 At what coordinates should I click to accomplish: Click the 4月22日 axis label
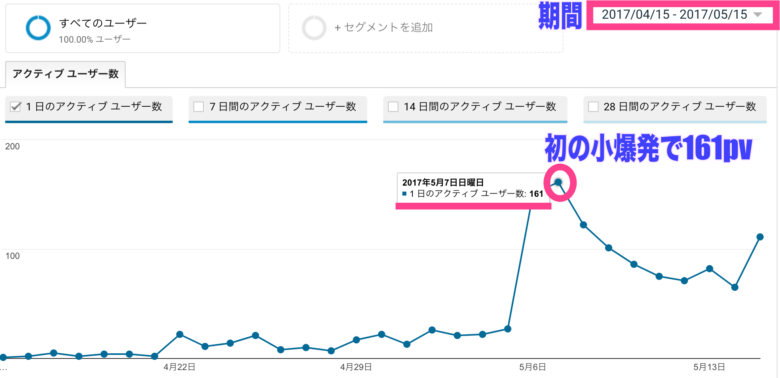pyautogui.click(x=179, y=368)
